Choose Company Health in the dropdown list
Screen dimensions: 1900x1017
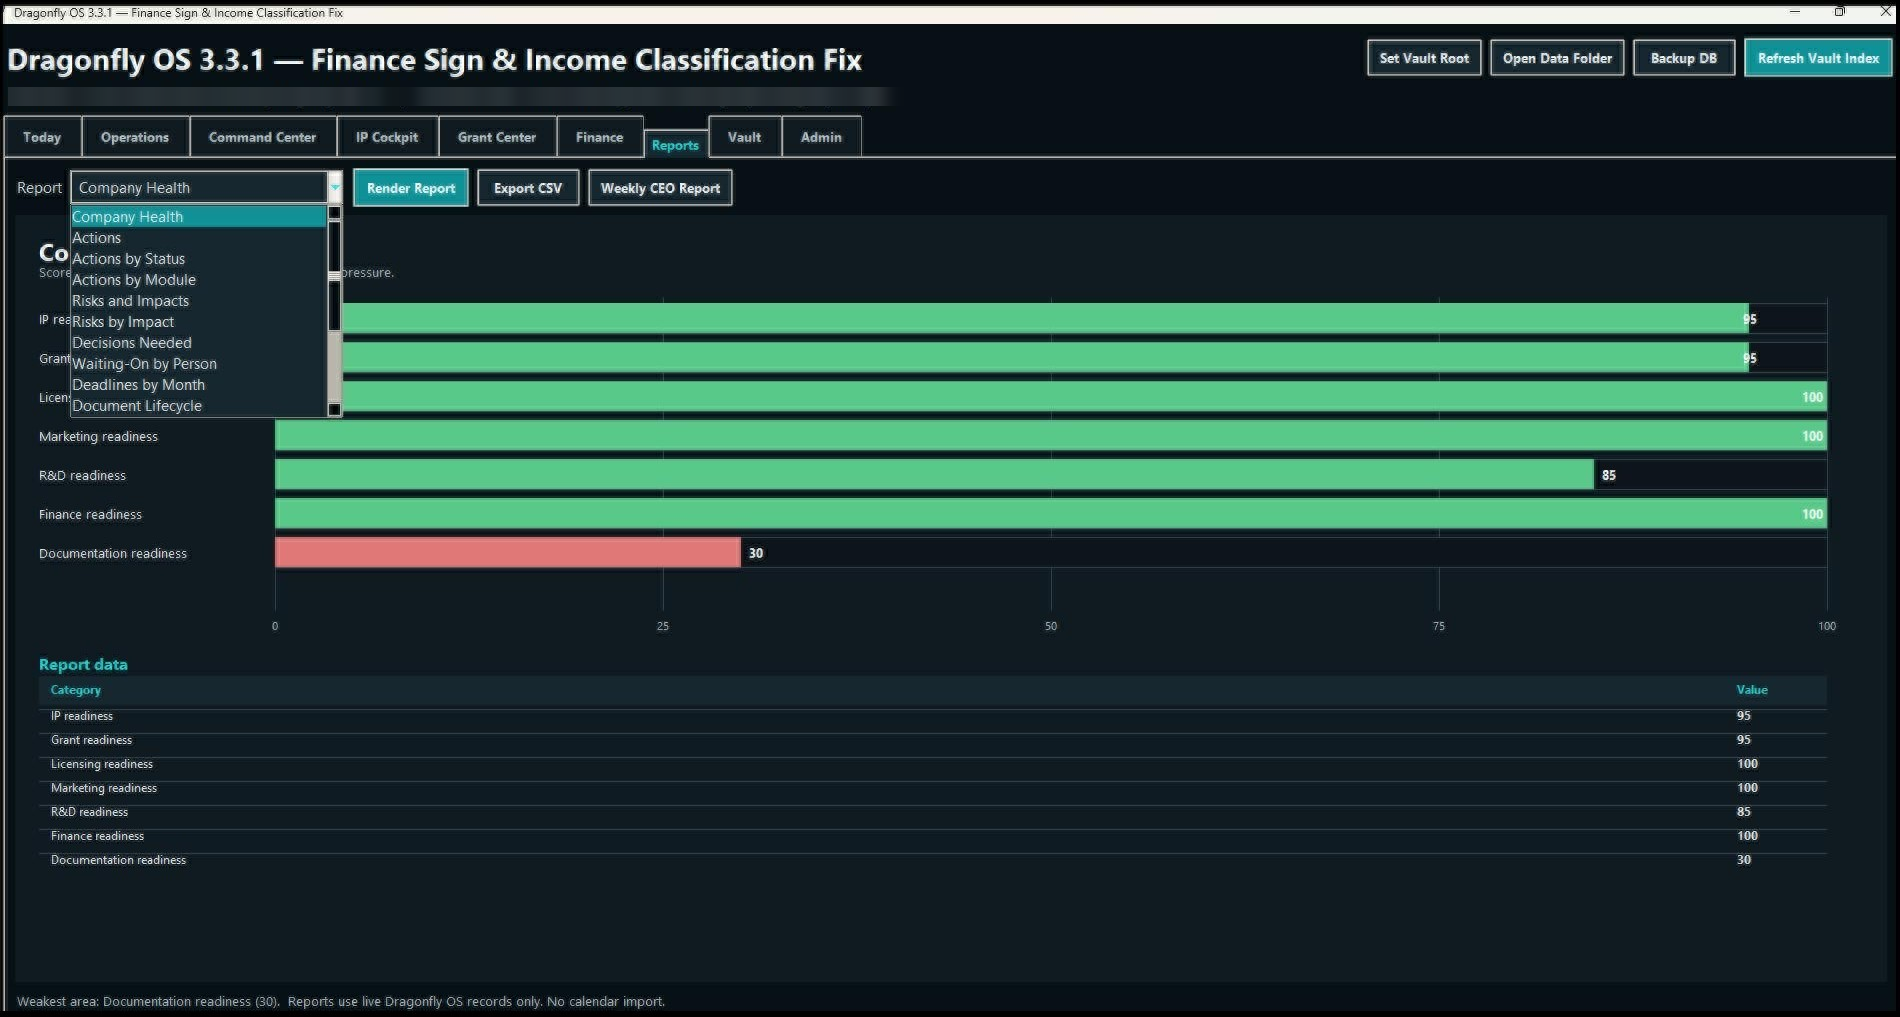[x=198, y=217]
